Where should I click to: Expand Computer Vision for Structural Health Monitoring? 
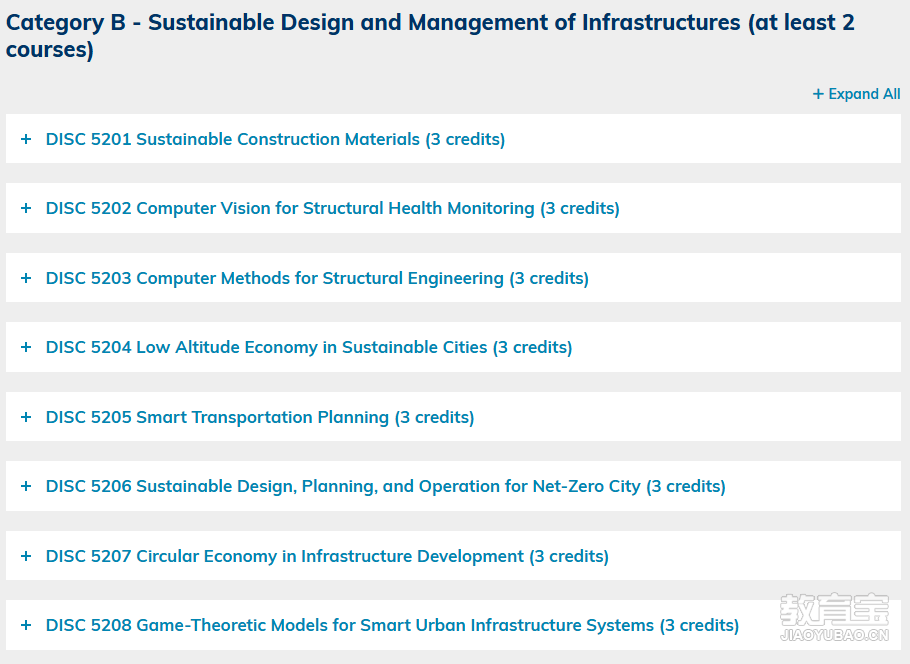333,208
